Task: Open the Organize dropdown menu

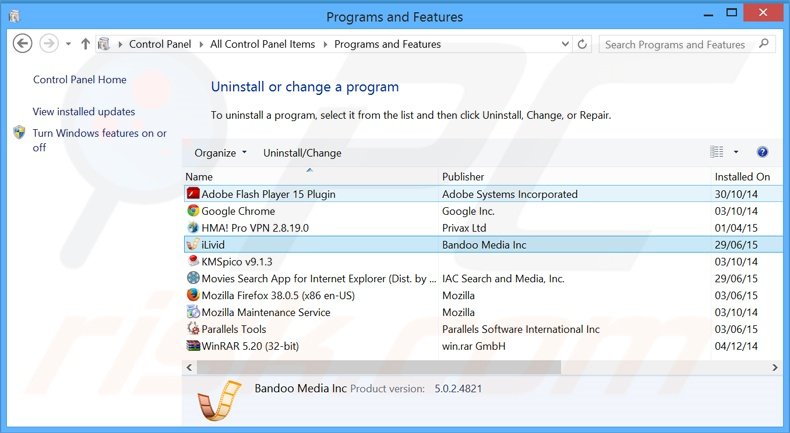Action: [221, 153]
